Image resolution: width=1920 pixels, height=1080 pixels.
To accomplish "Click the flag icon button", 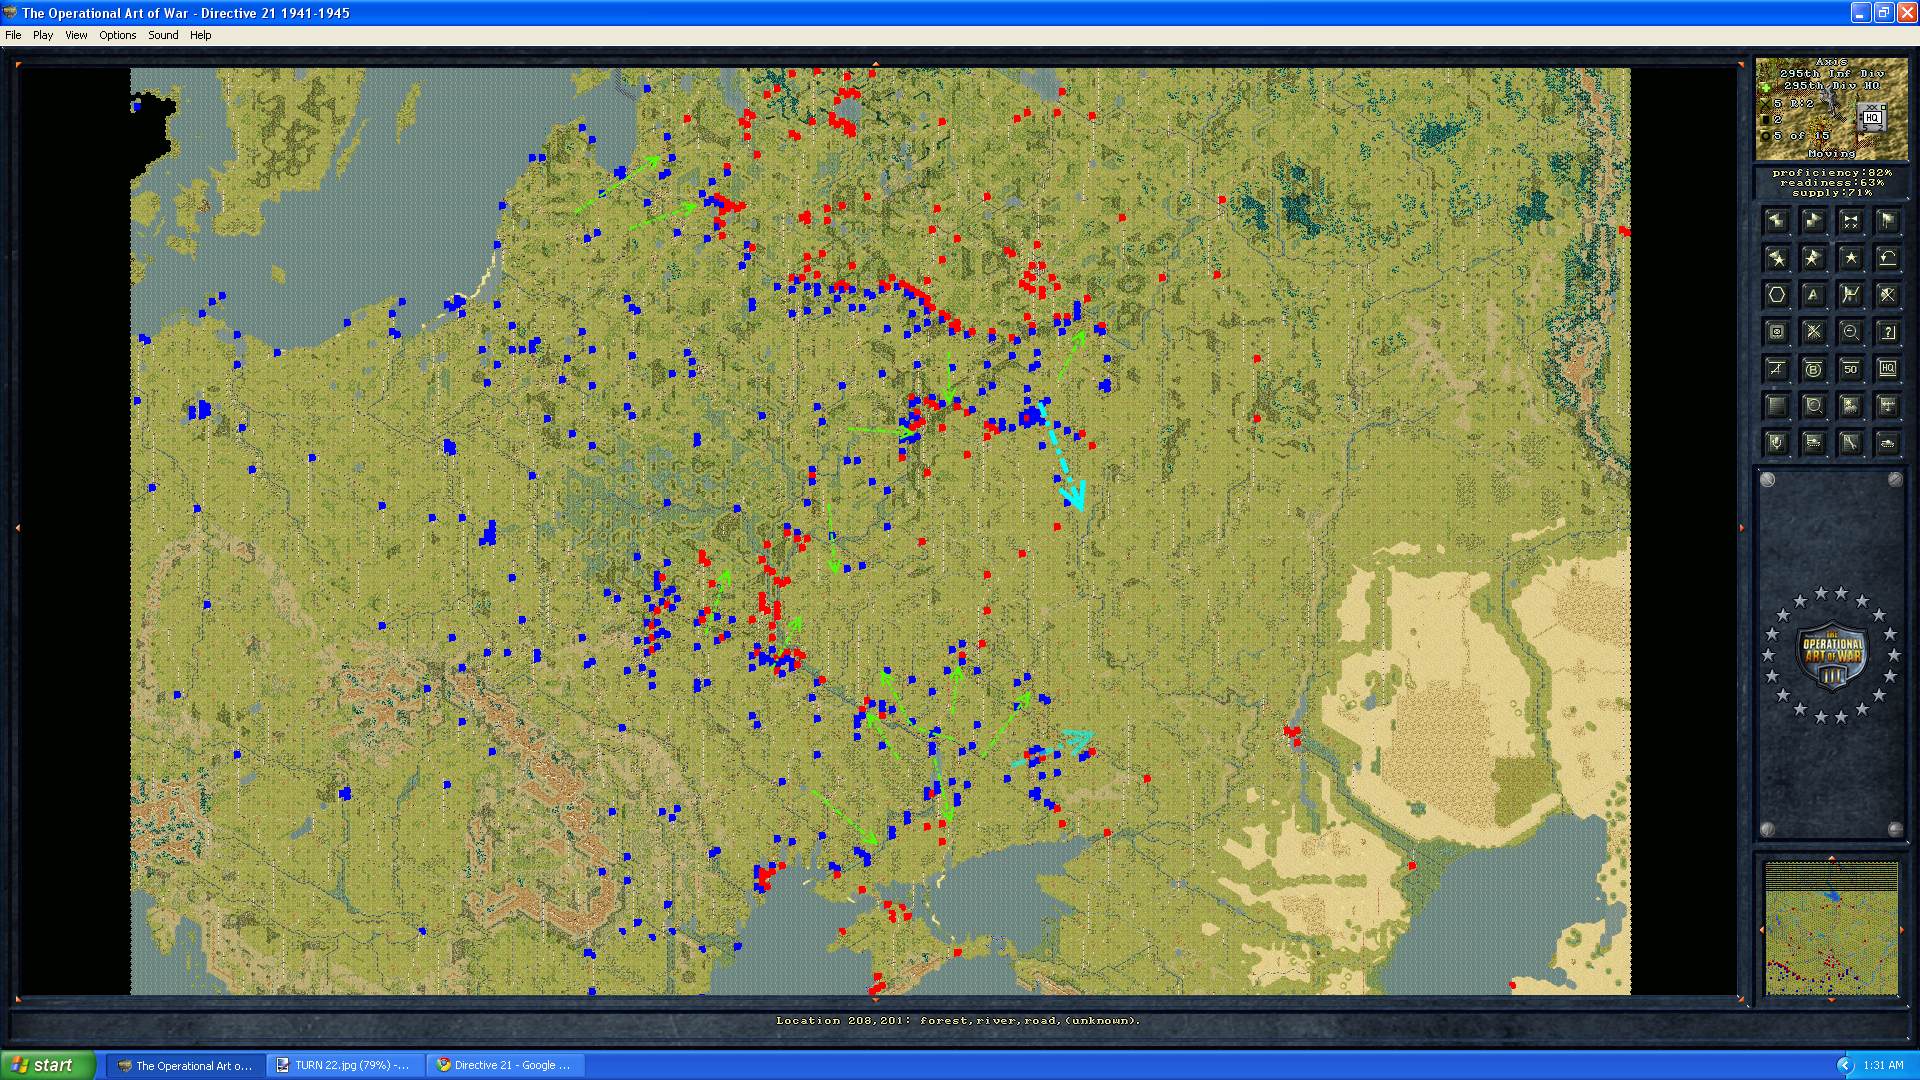I will pyautogui.click(x=1887, y=221).
